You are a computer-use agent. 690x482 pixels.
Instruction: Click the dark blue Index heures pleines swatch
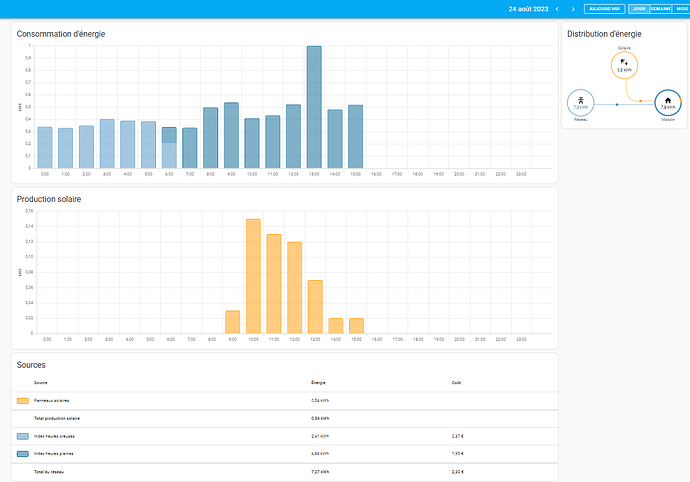pos(23,453)
